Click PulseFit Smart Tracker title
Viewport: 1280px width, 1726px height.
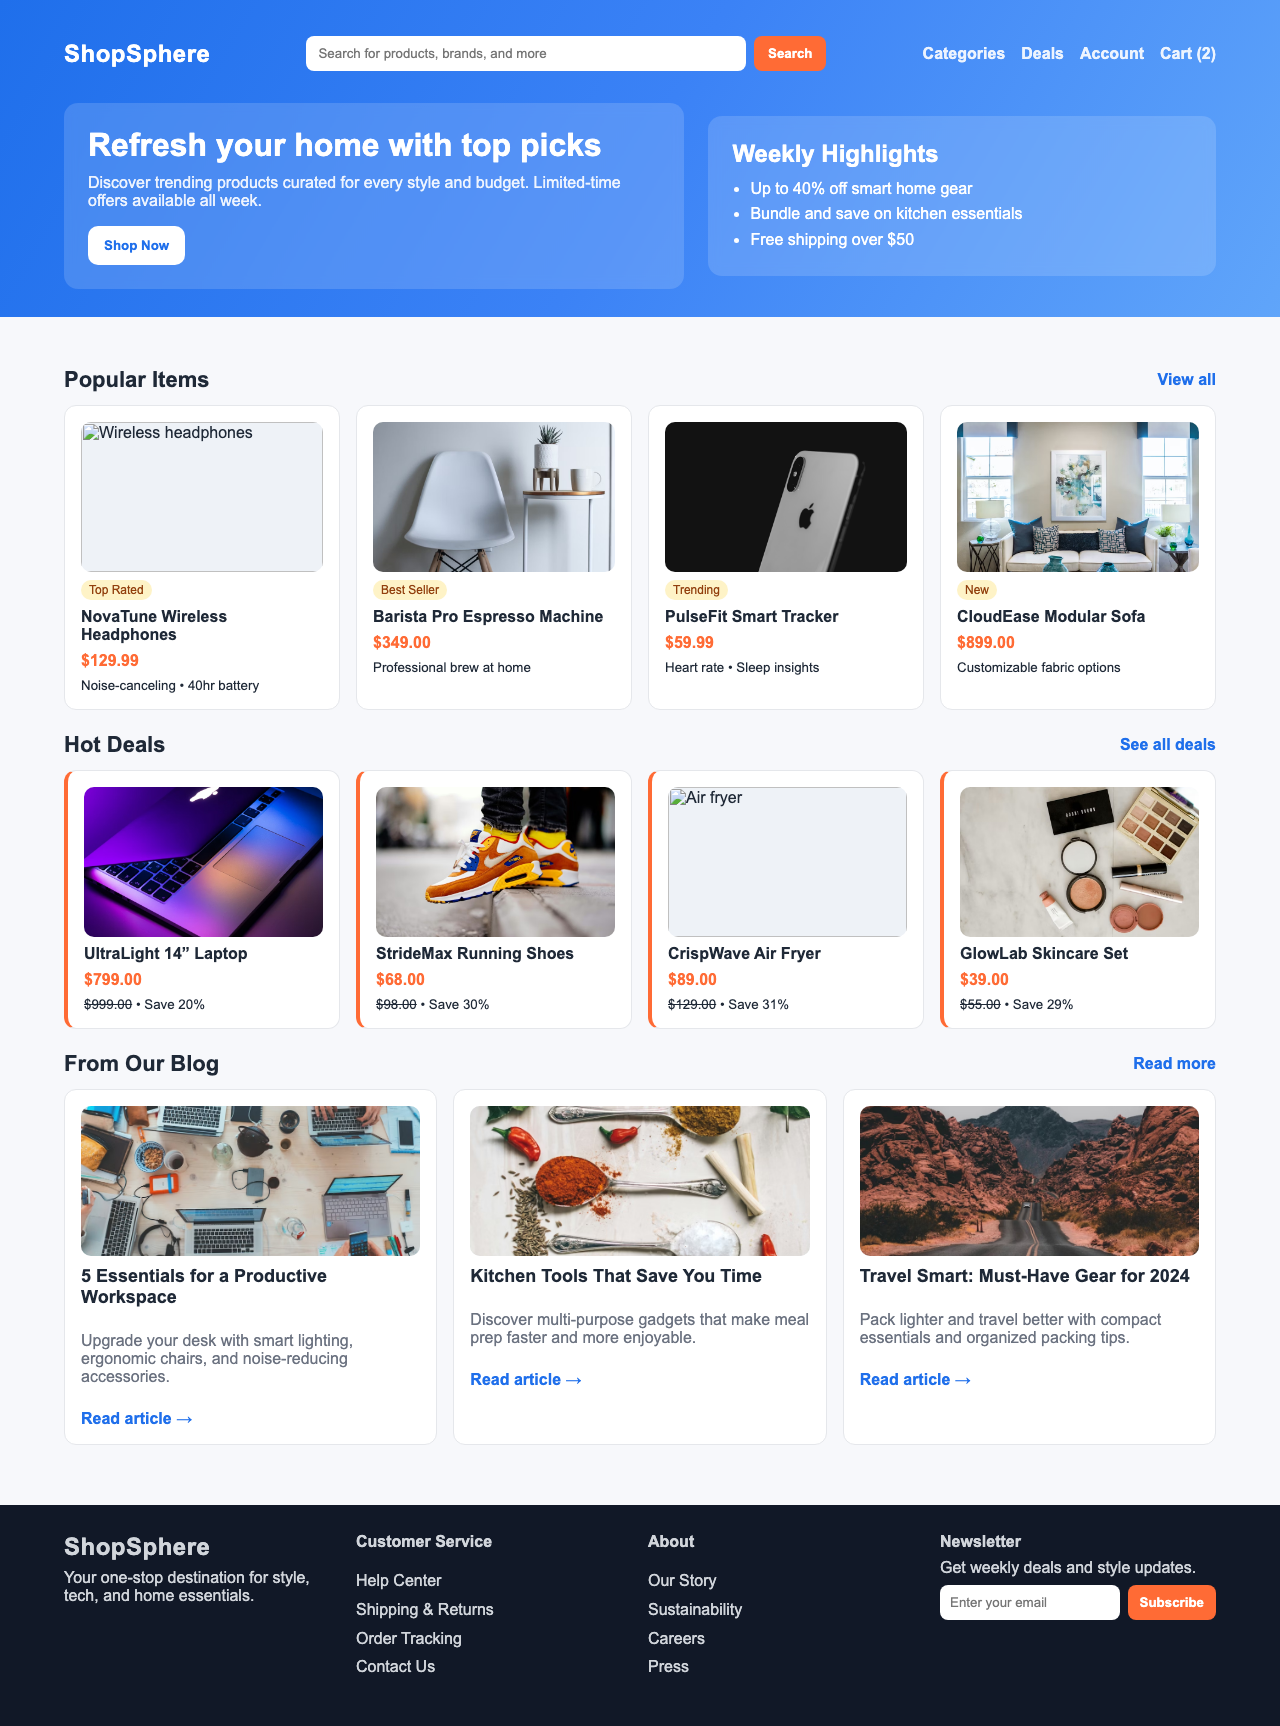point(752,617)
